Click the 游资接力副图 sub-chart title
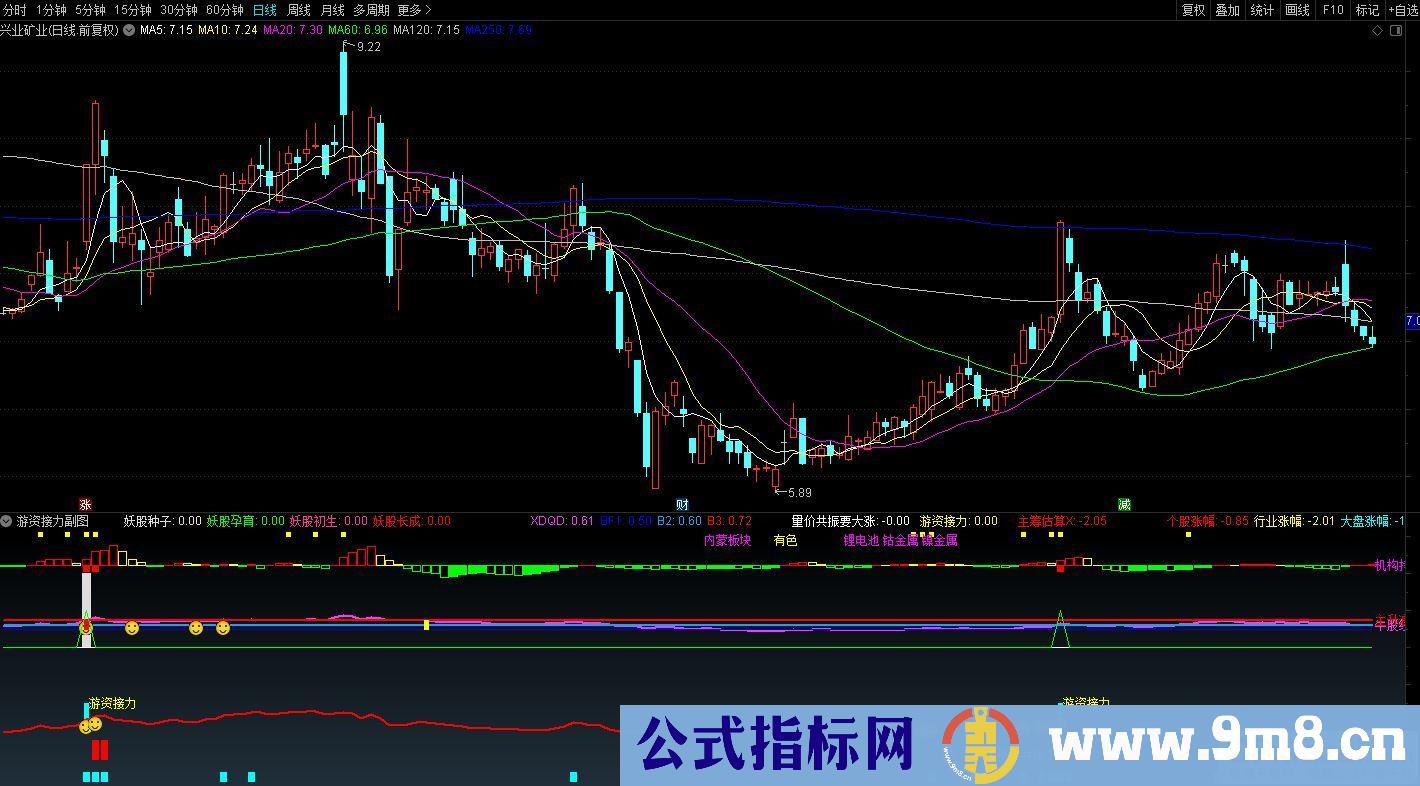The height and width of the screenshot is (786, 1420). coord(53,521)
